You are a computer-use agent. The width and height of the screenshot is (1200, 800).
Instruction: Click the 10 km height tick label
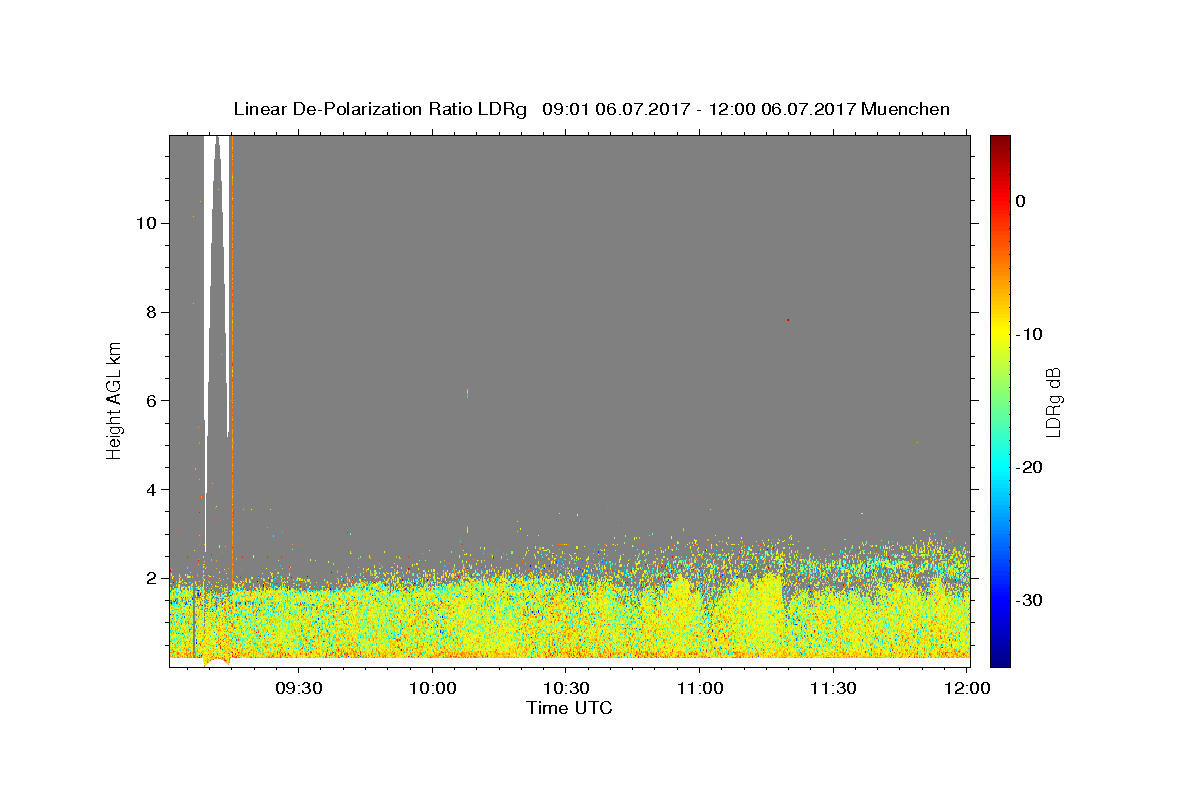(144, 223)
